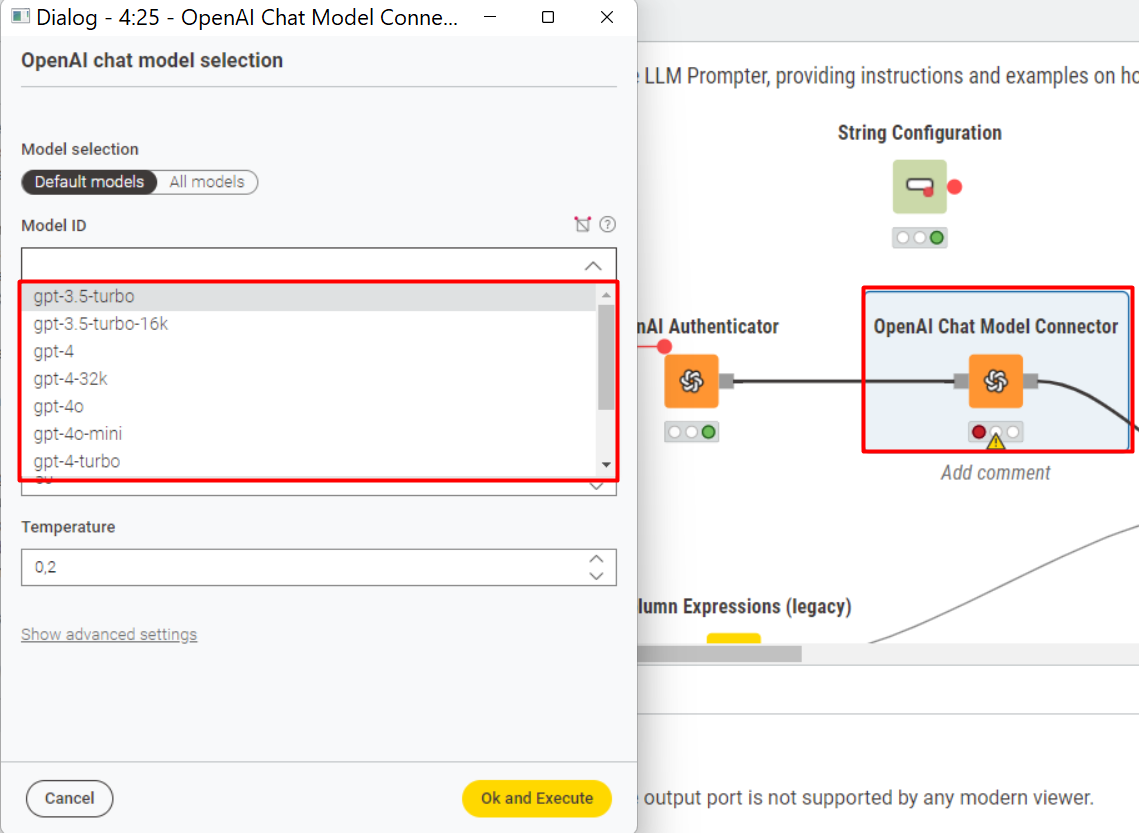Click Ok and Execute button

537,798
